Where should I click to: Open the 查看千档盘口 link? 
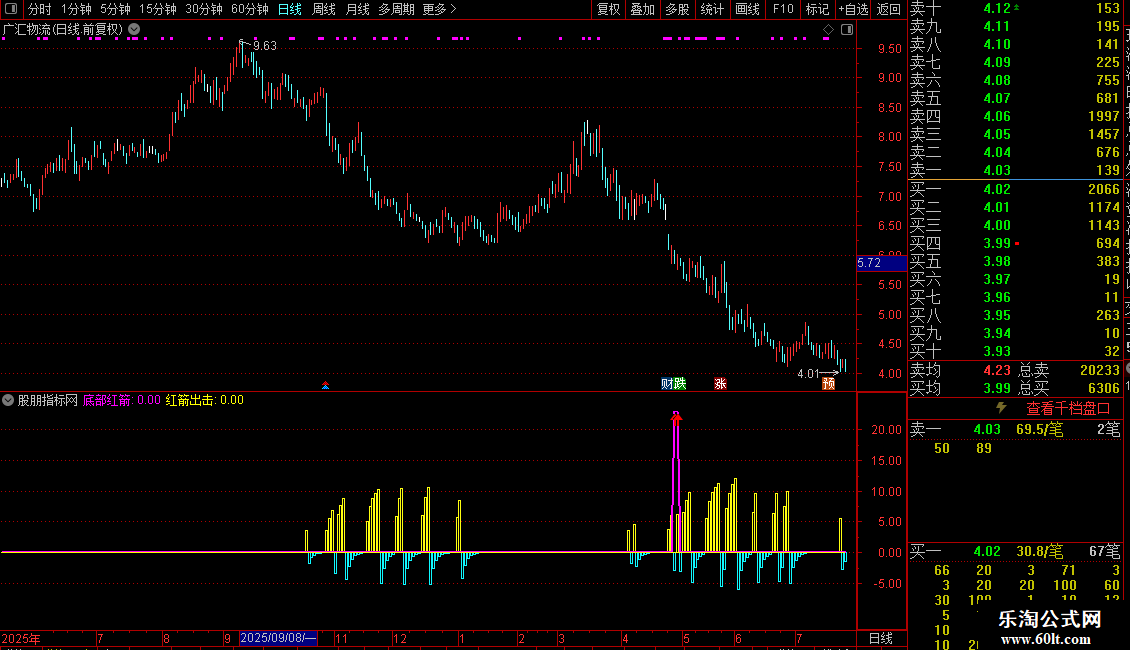coord(1068,409)
